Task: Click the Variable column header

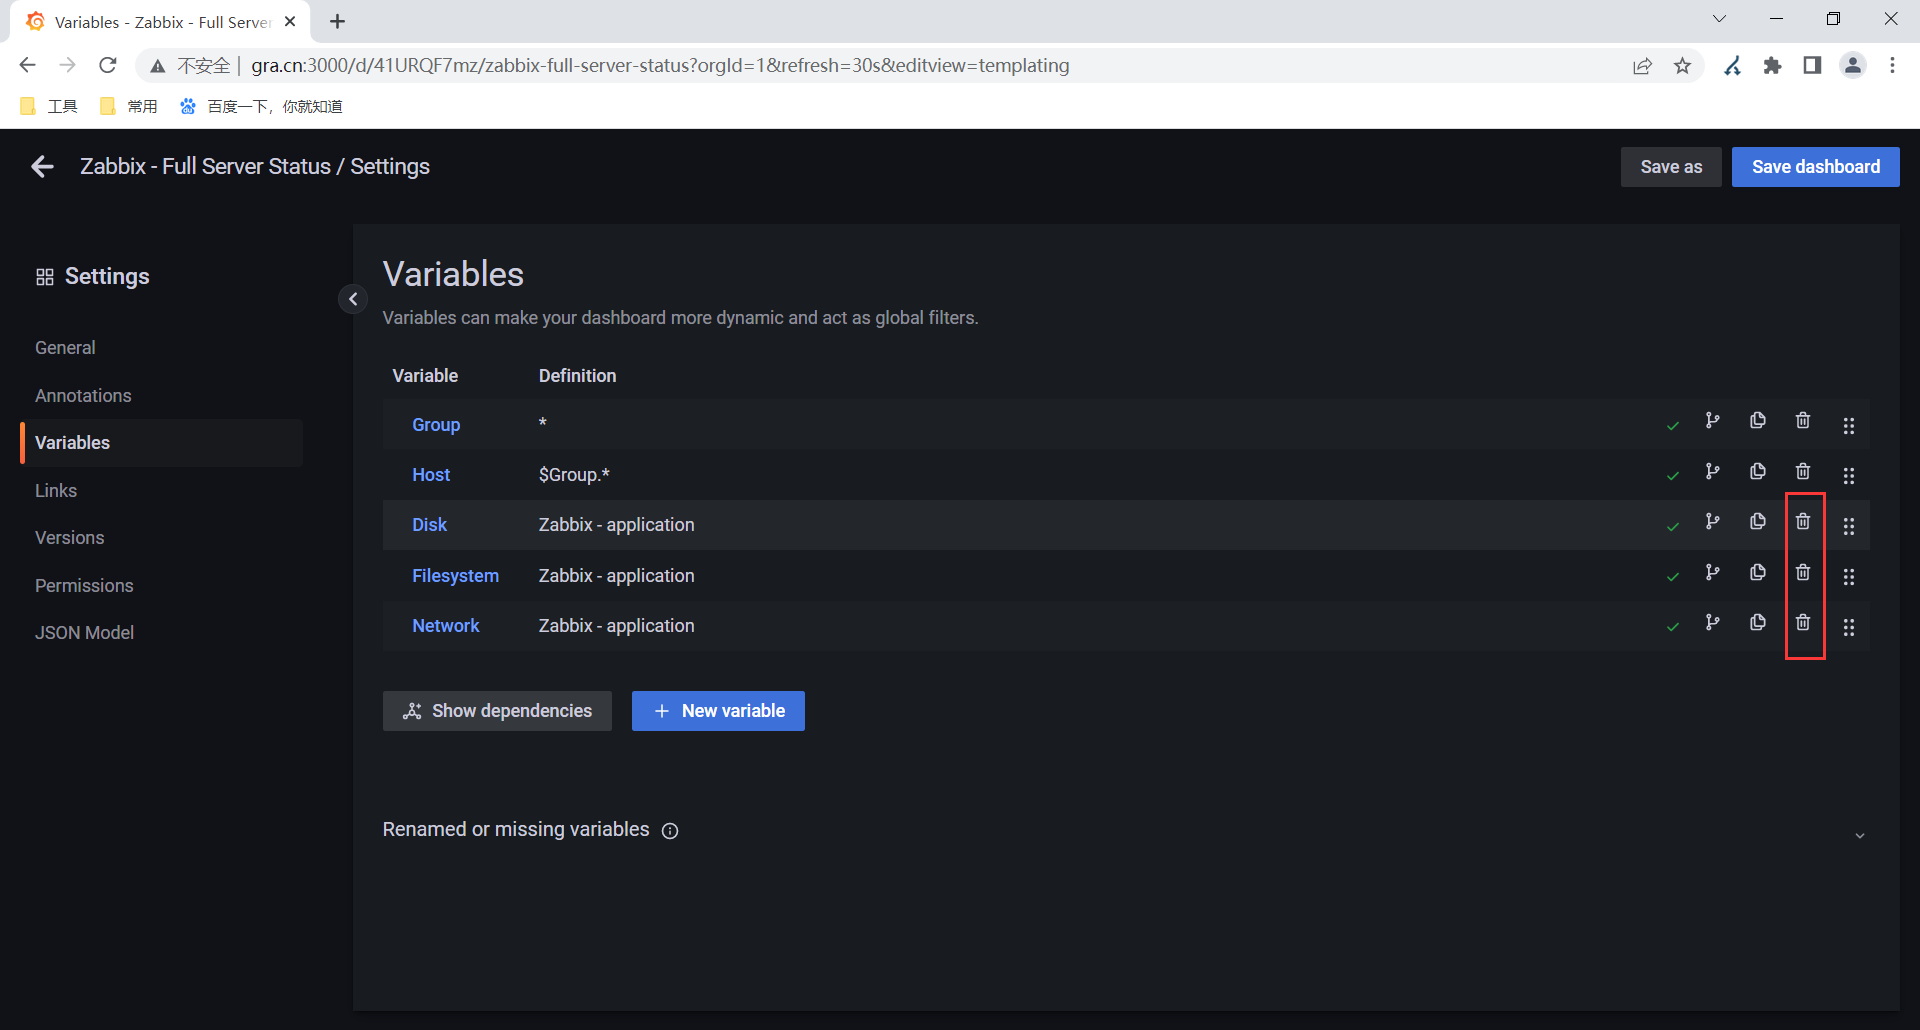Action: tap(425, 376)
